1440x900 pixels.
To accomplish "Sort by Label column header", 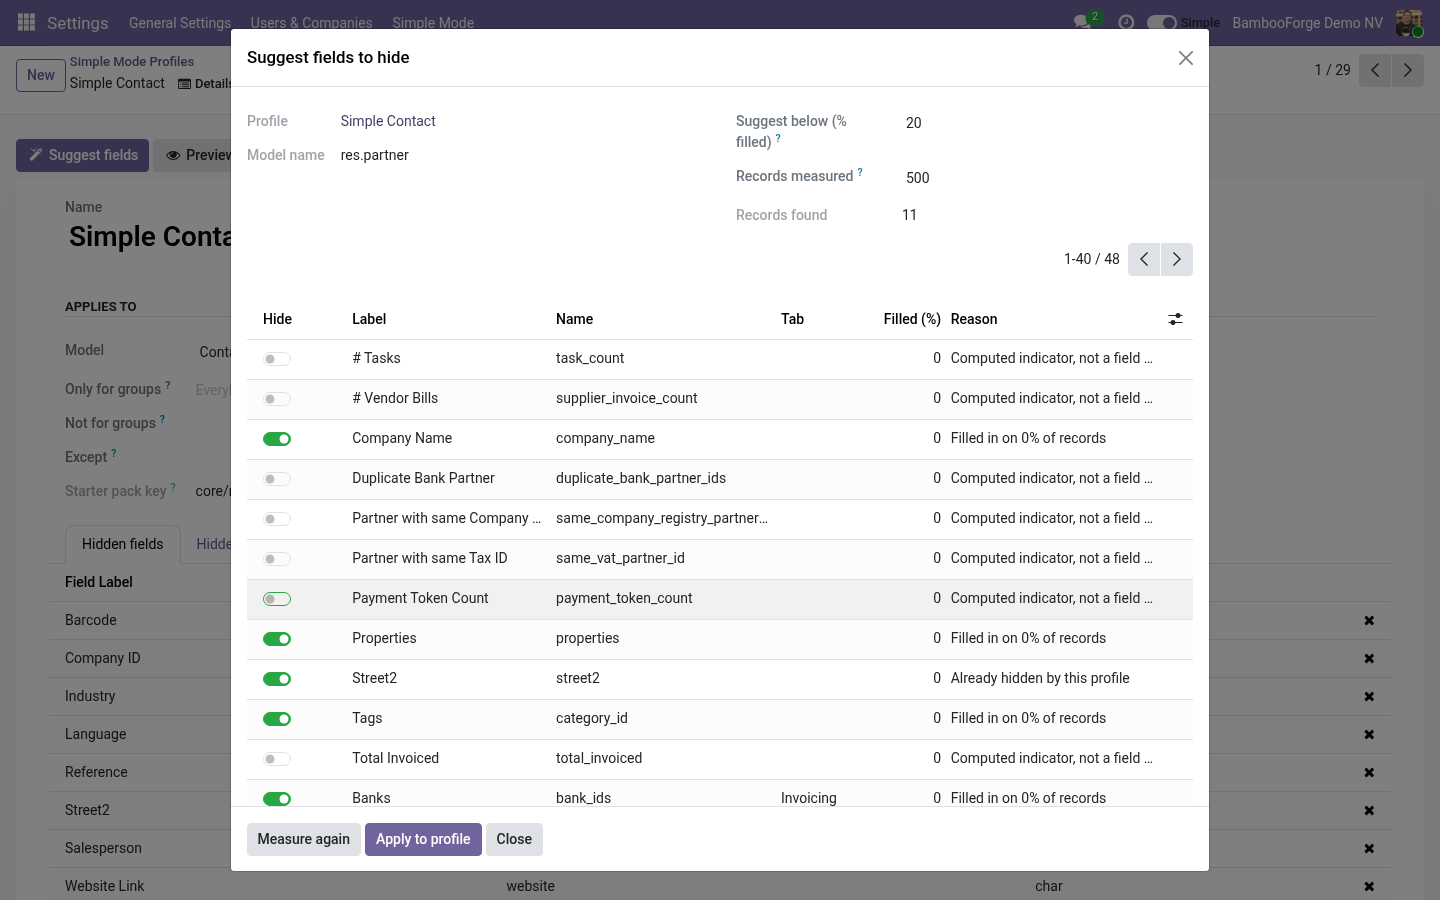I will [369, 319].
